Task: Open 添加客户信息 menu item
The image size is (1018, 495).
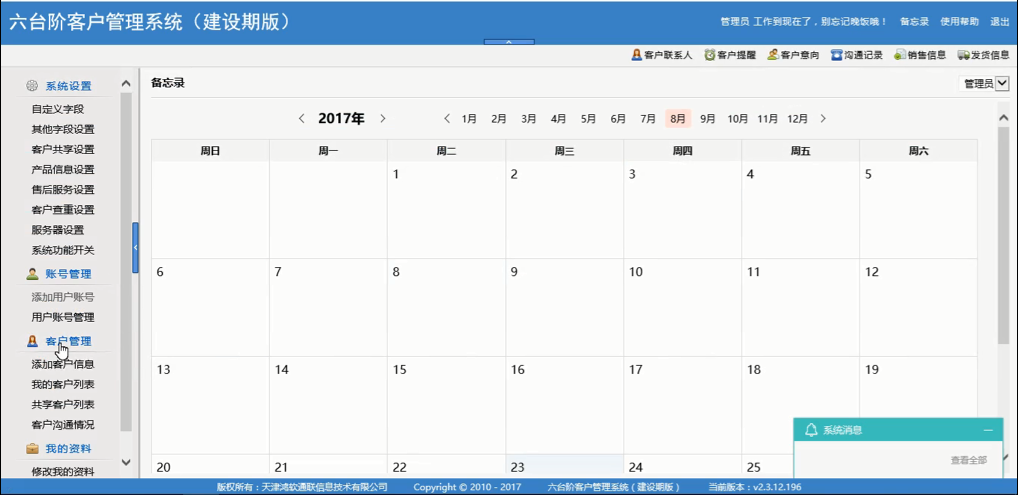Action: (x=63, y=364)
